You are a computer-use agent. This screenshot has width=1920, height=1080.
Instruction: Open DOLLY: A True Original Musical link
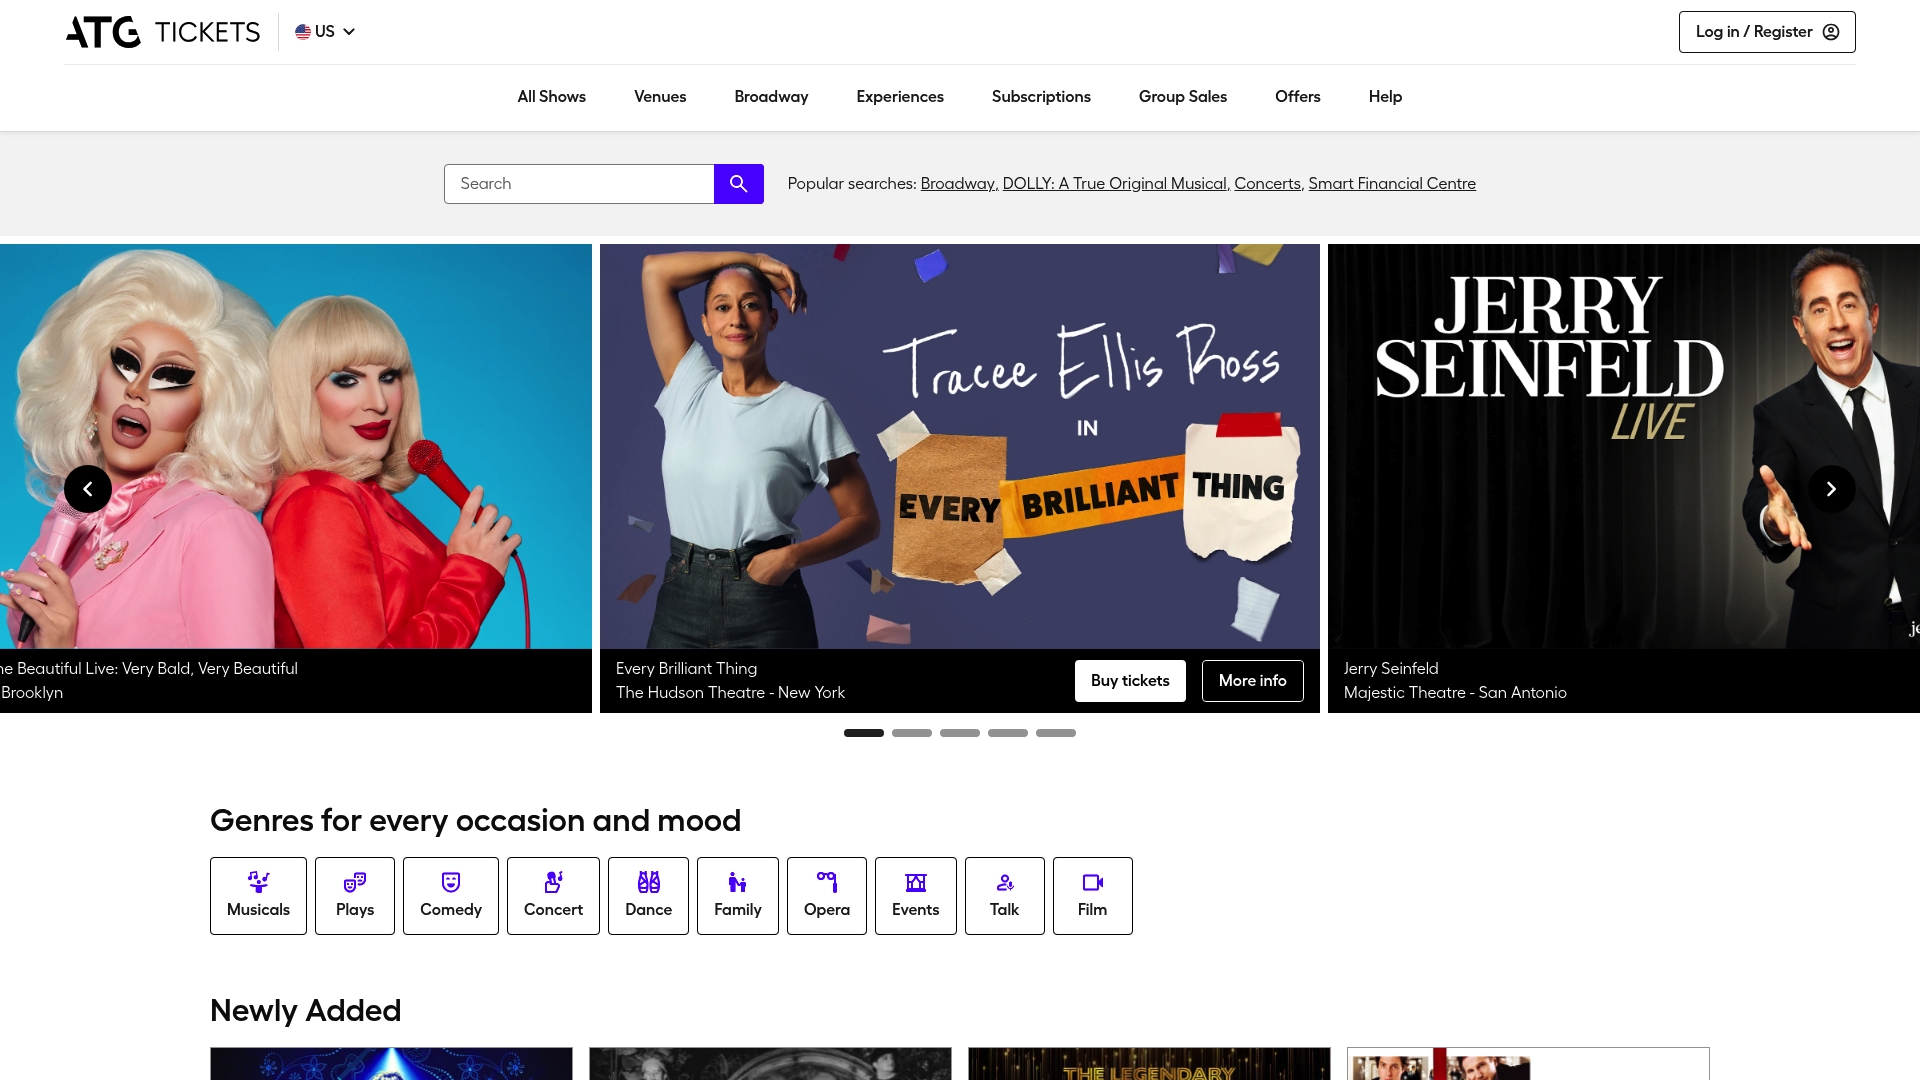pyautogui.click(x=1114, y=184)
